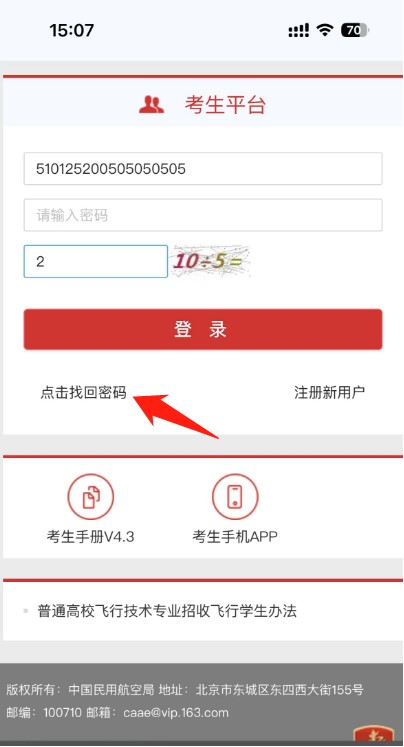404x747 pixels.
Task: Click the 登录 login button
Action: tap(203, 329)
